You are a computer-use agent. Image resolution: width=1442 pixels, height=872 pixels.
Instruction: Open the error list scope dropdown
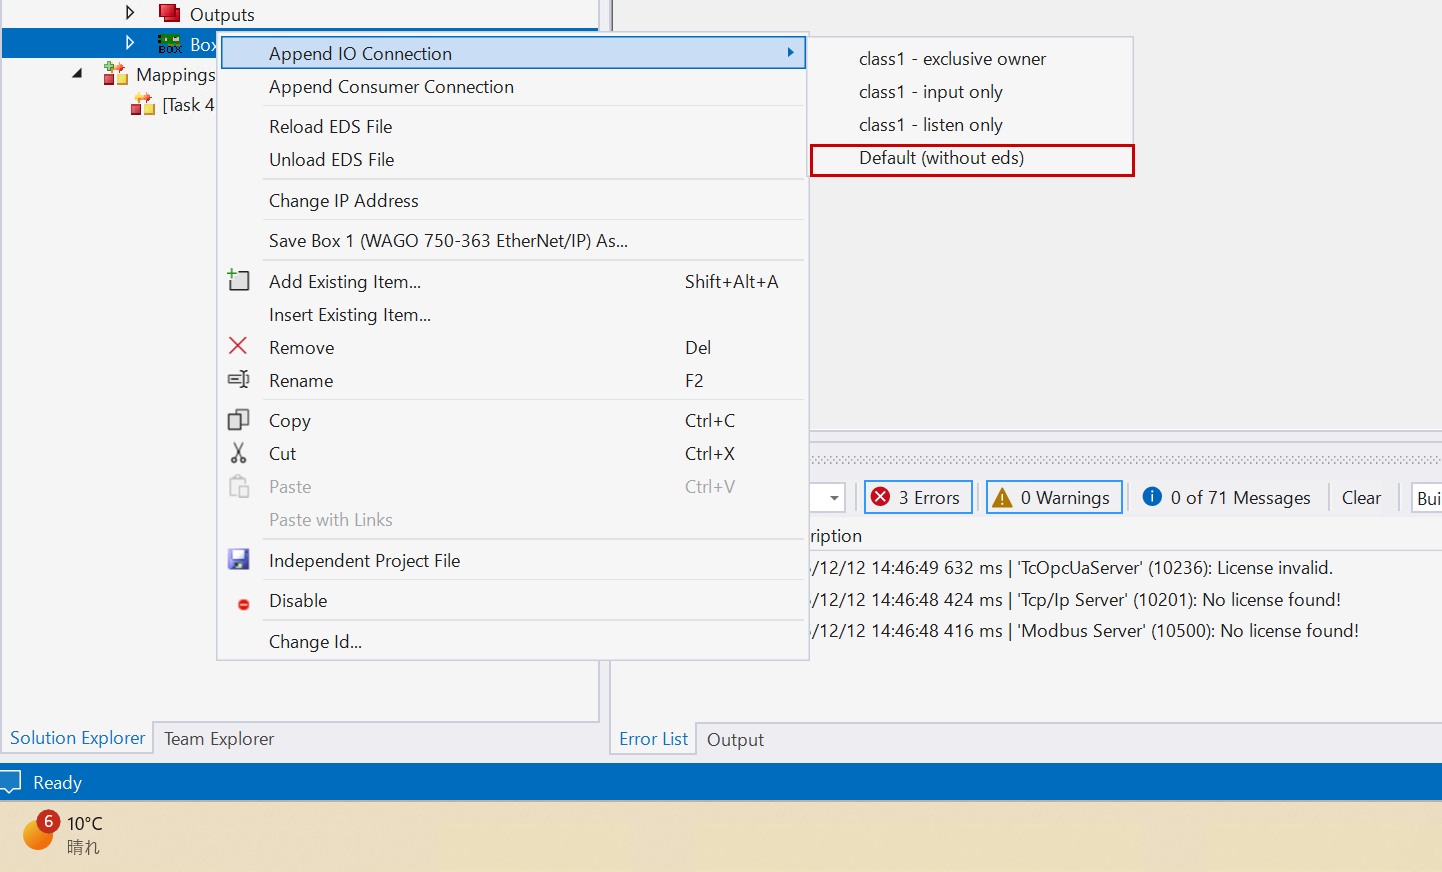(x=833, y=497)
